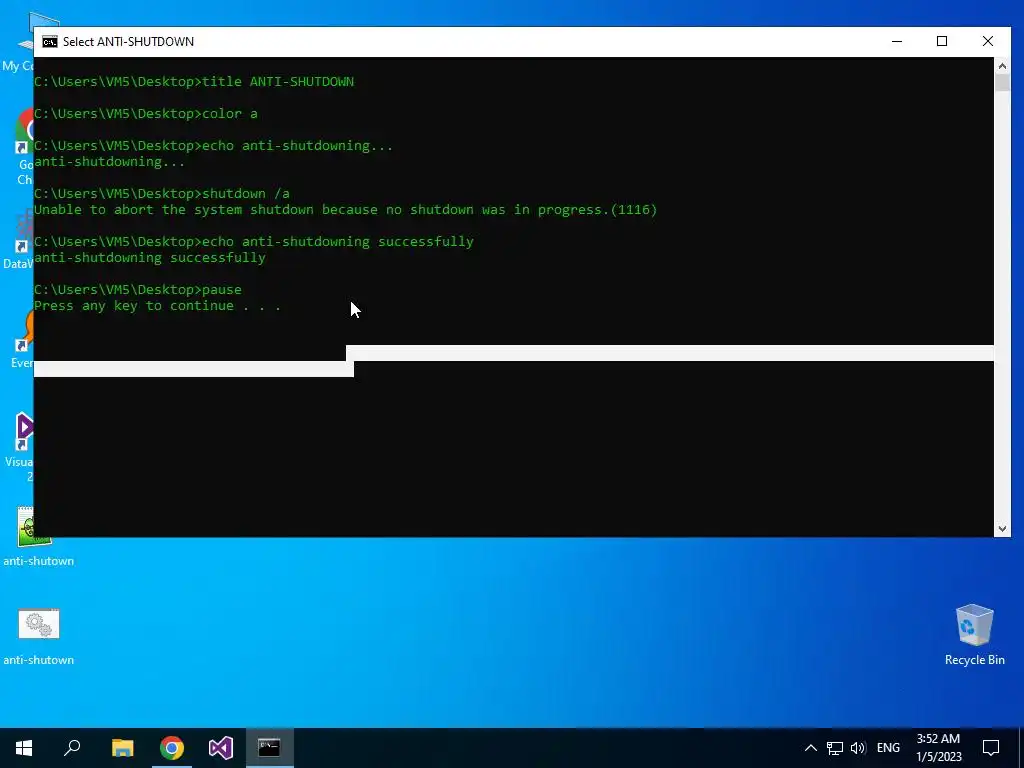The height and width of the screenshot is (768, 1024).
Task: Open taskbar search magnifier
Action: coord(72,748)
